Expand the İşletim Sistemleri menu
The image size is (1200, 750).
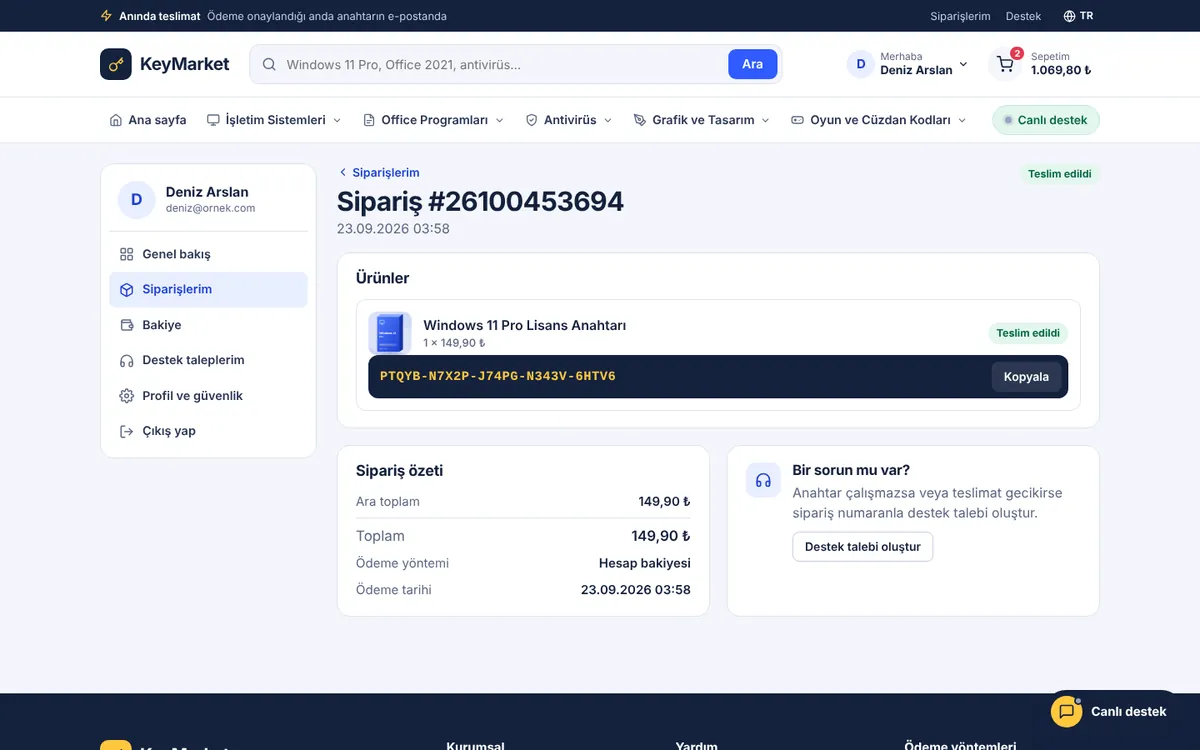[x=274, y=120]
